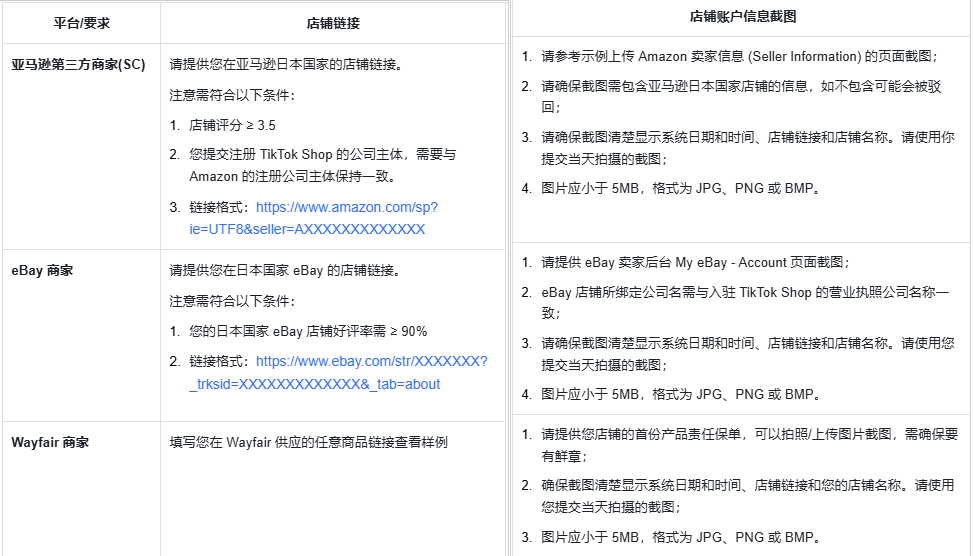
Task: Click the Wayfair 首份产品责任保单 requirement
Action: (750, 445)
